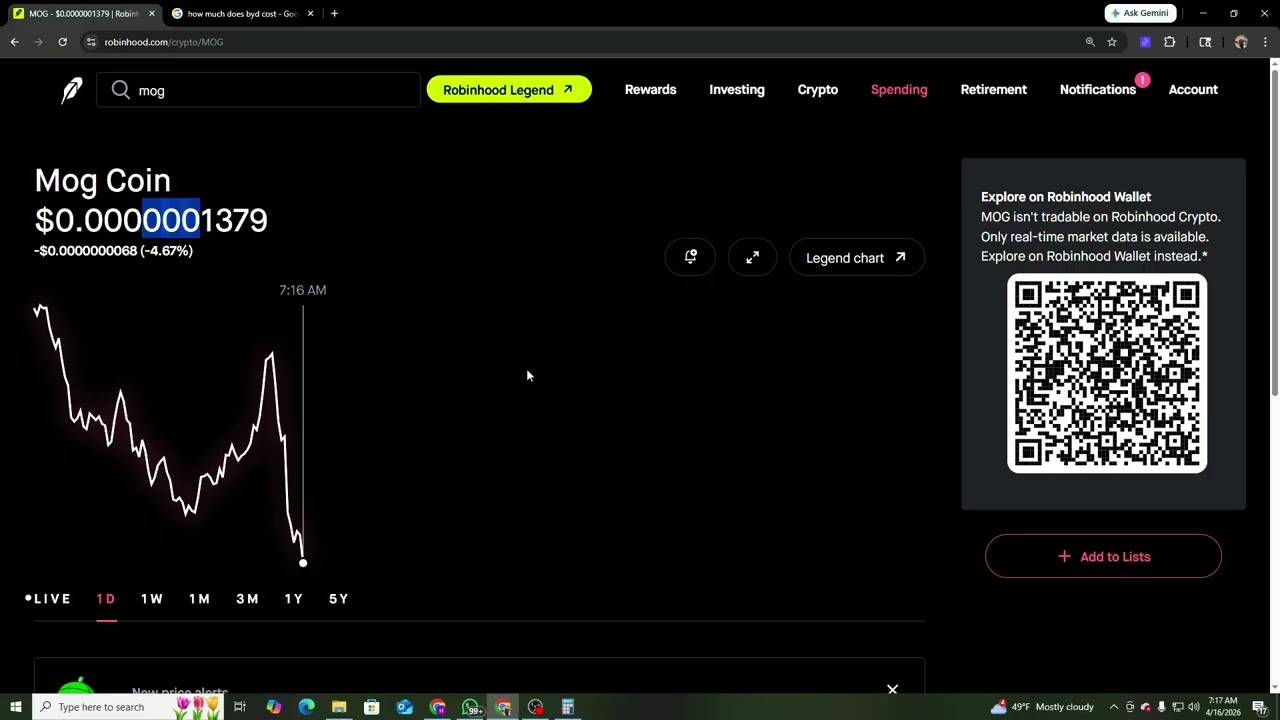Click the arrow icon on Robinhood Legend button
Screen dimensions: 1280x720
(568, 89)
